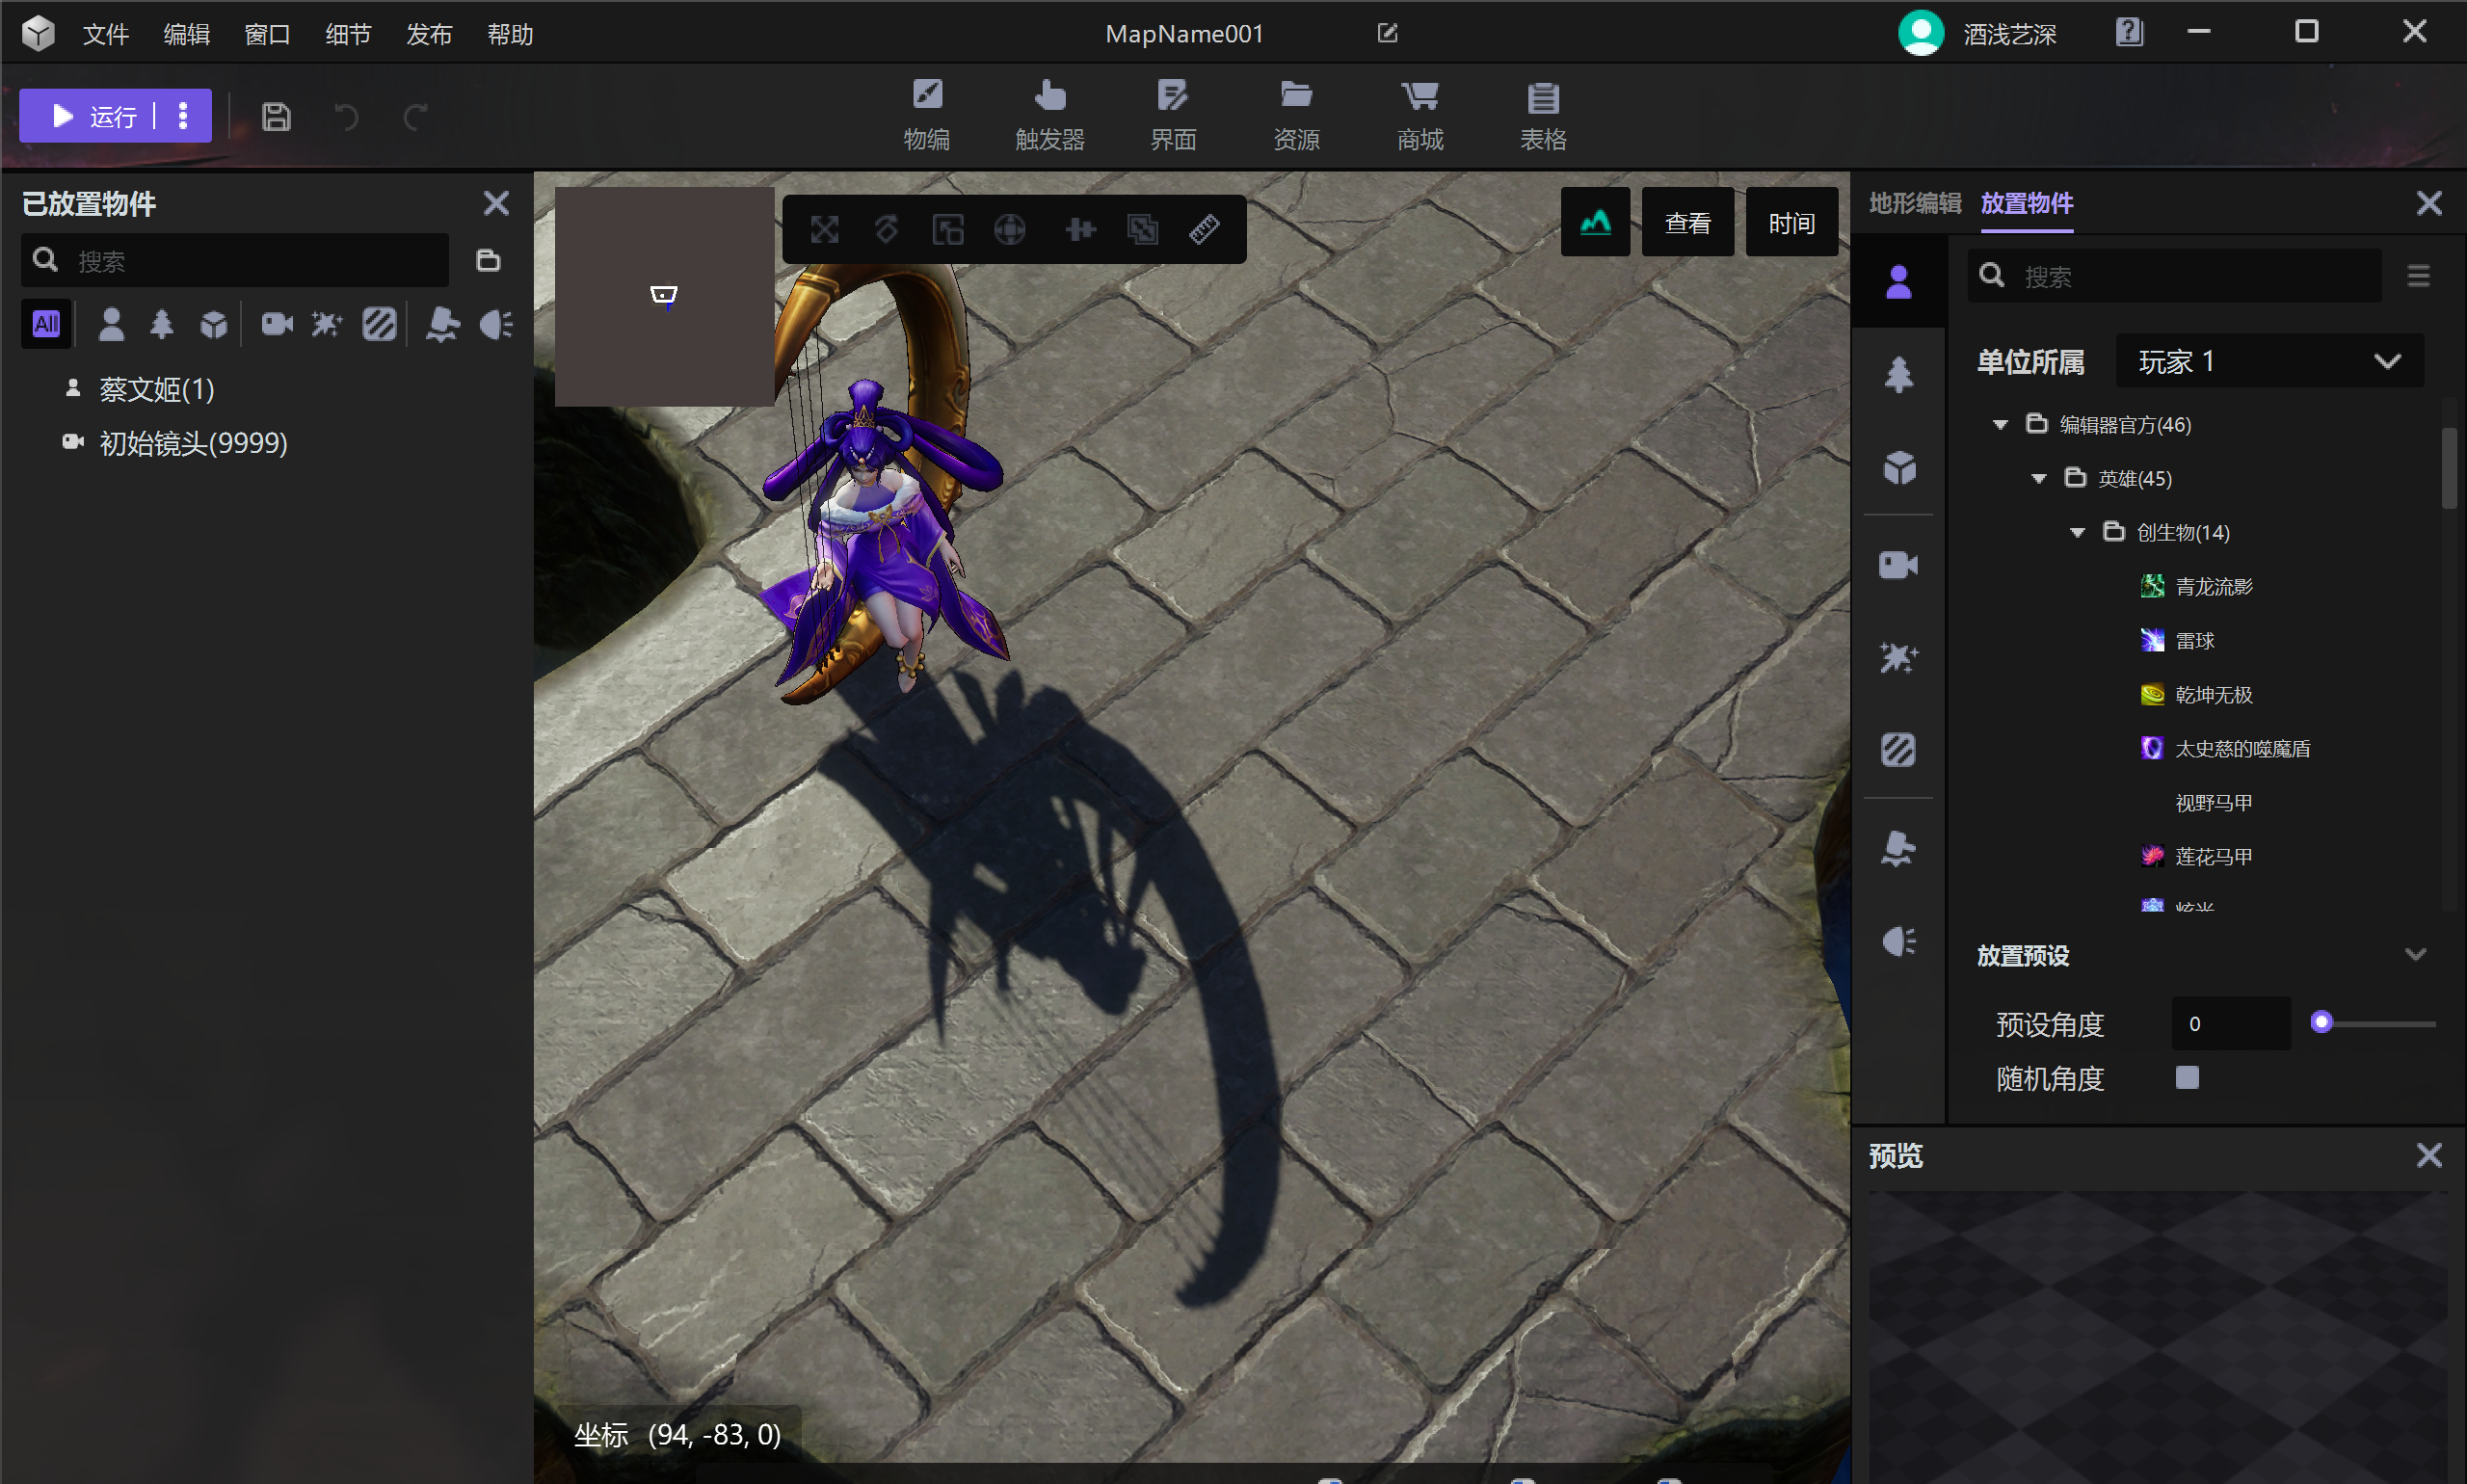Collapse 英雄(45) folder
2467x1484 pixels.
coord(2039,479)
